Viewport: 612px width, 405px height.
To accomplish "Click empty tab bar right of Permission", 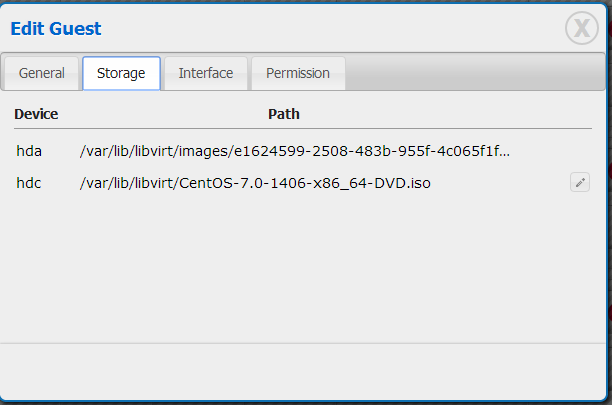I will pos(470,73).
